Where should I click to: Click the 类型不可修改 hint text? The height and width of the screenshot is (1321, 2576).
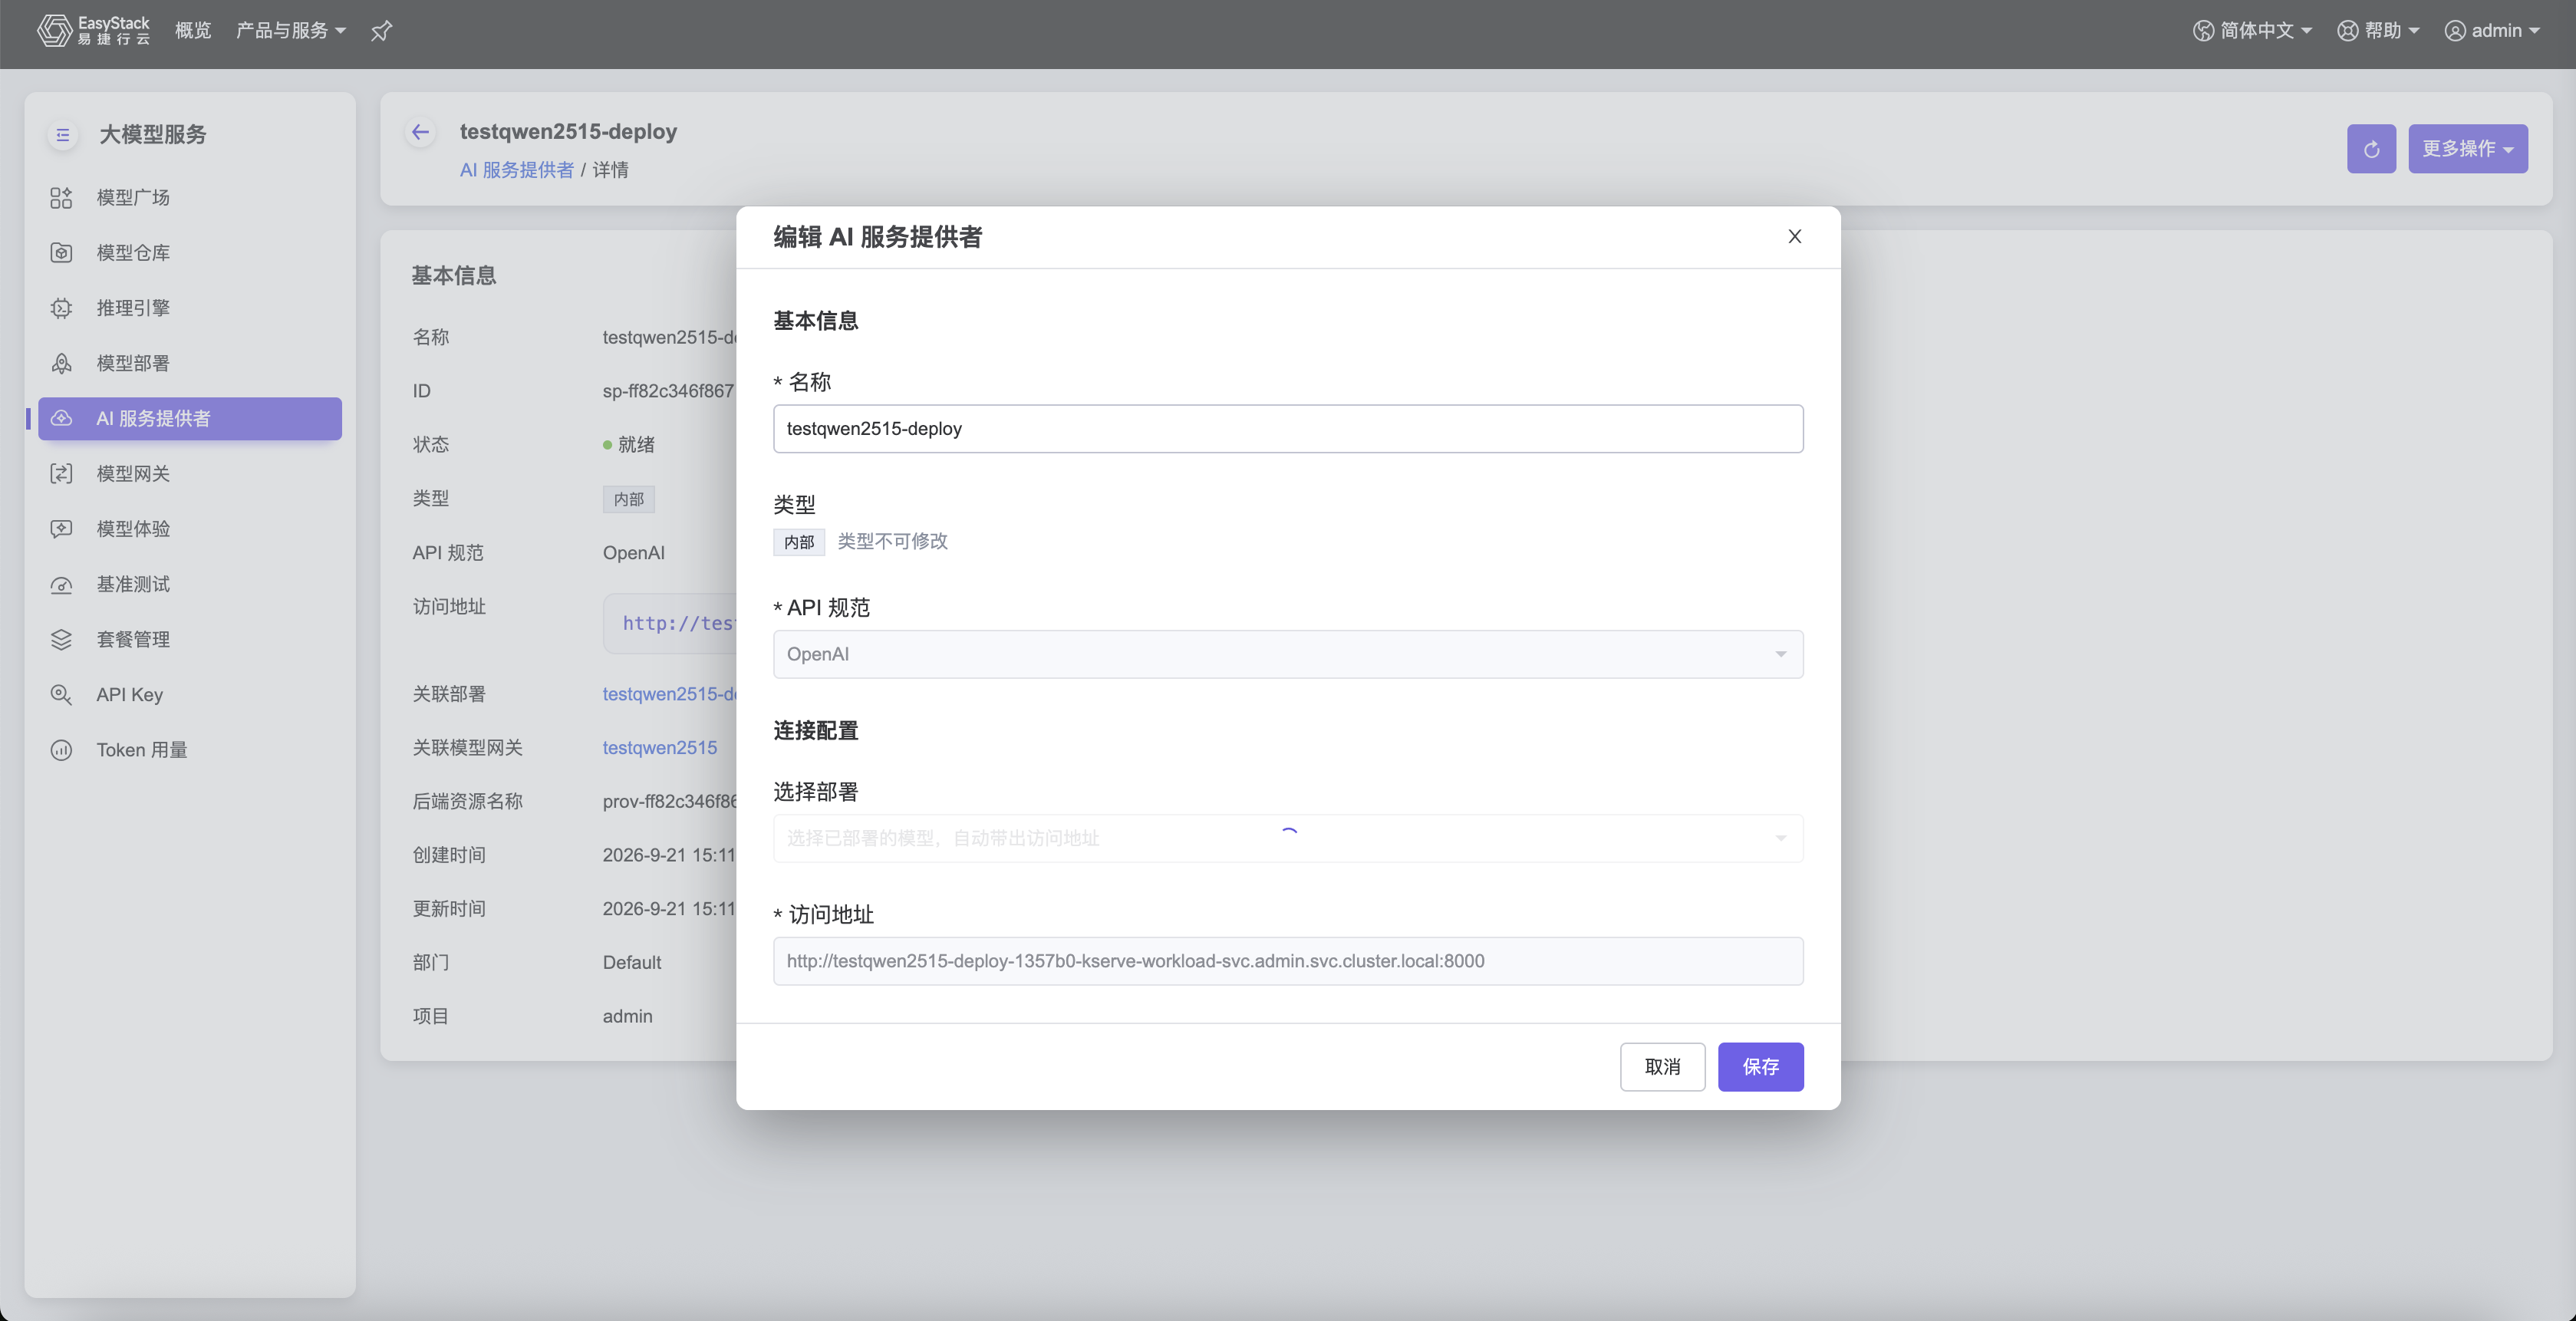coord(892,541)
